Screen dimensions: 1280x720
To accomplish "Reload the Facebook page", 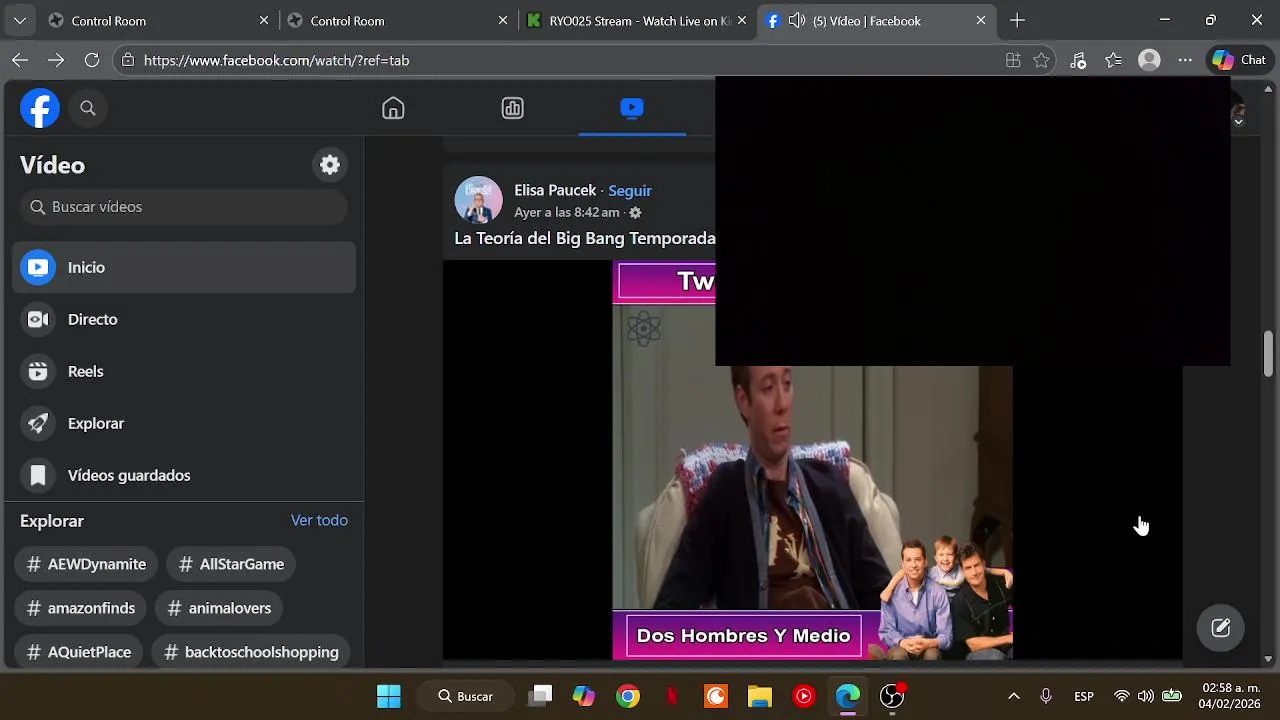I will [92, 60].
